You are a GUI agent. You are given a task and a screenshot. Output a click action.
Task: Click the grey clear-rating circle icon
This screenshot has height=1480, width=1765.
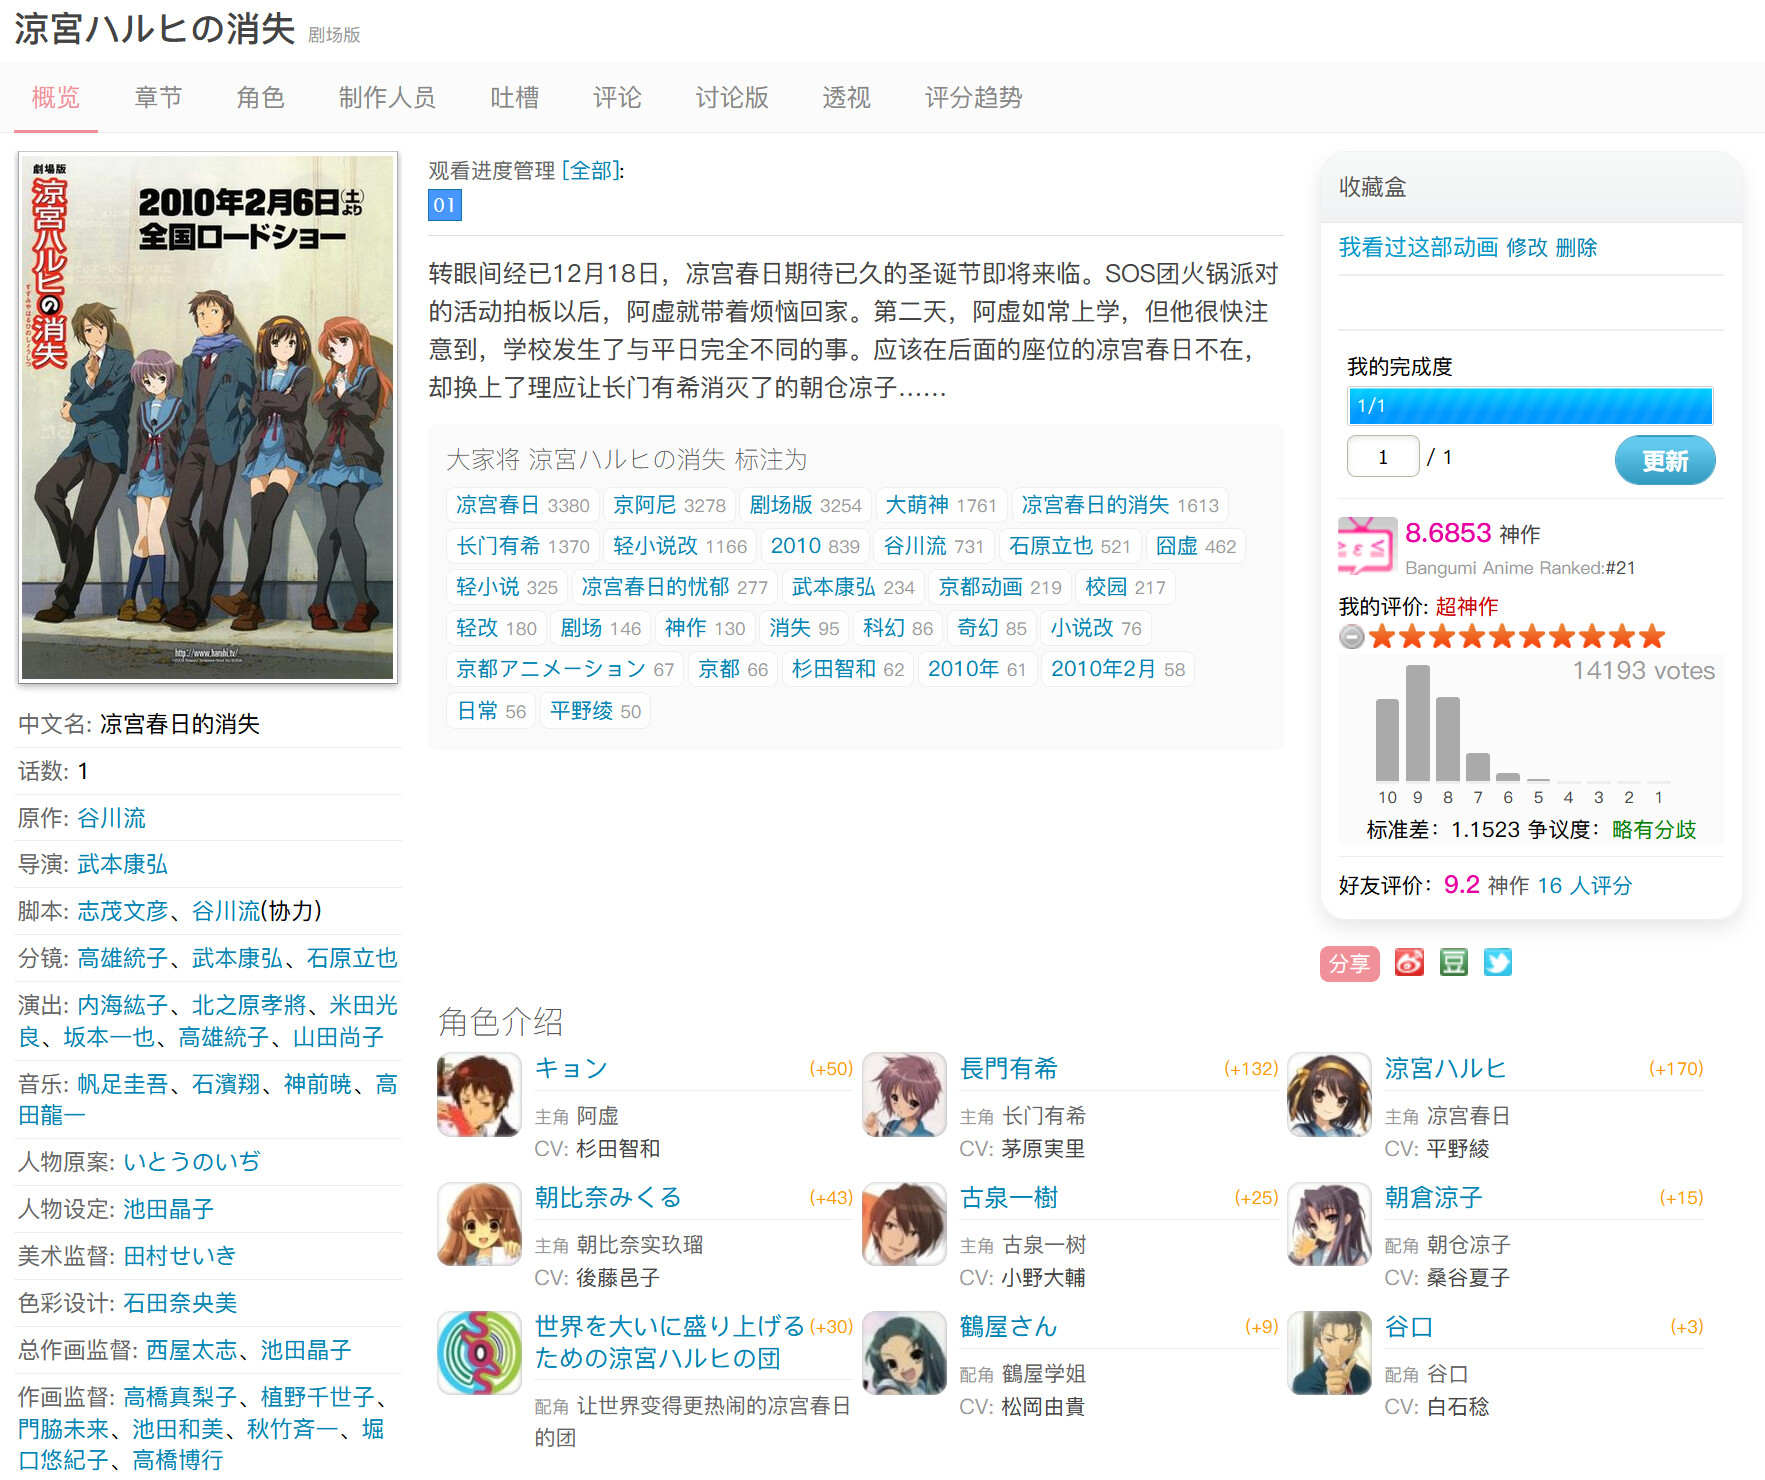coord(1351,636)
